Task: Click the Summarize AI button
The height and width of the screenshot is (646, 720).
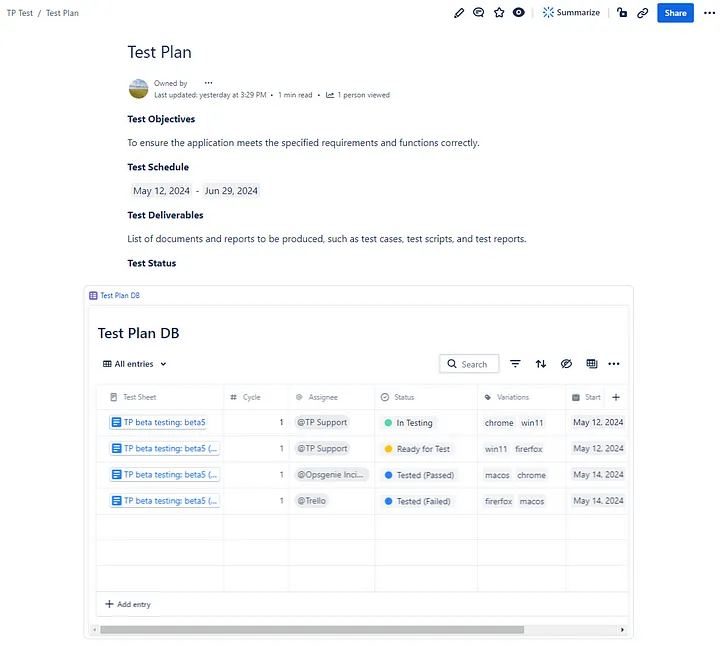Action: (x=572, y=13)
